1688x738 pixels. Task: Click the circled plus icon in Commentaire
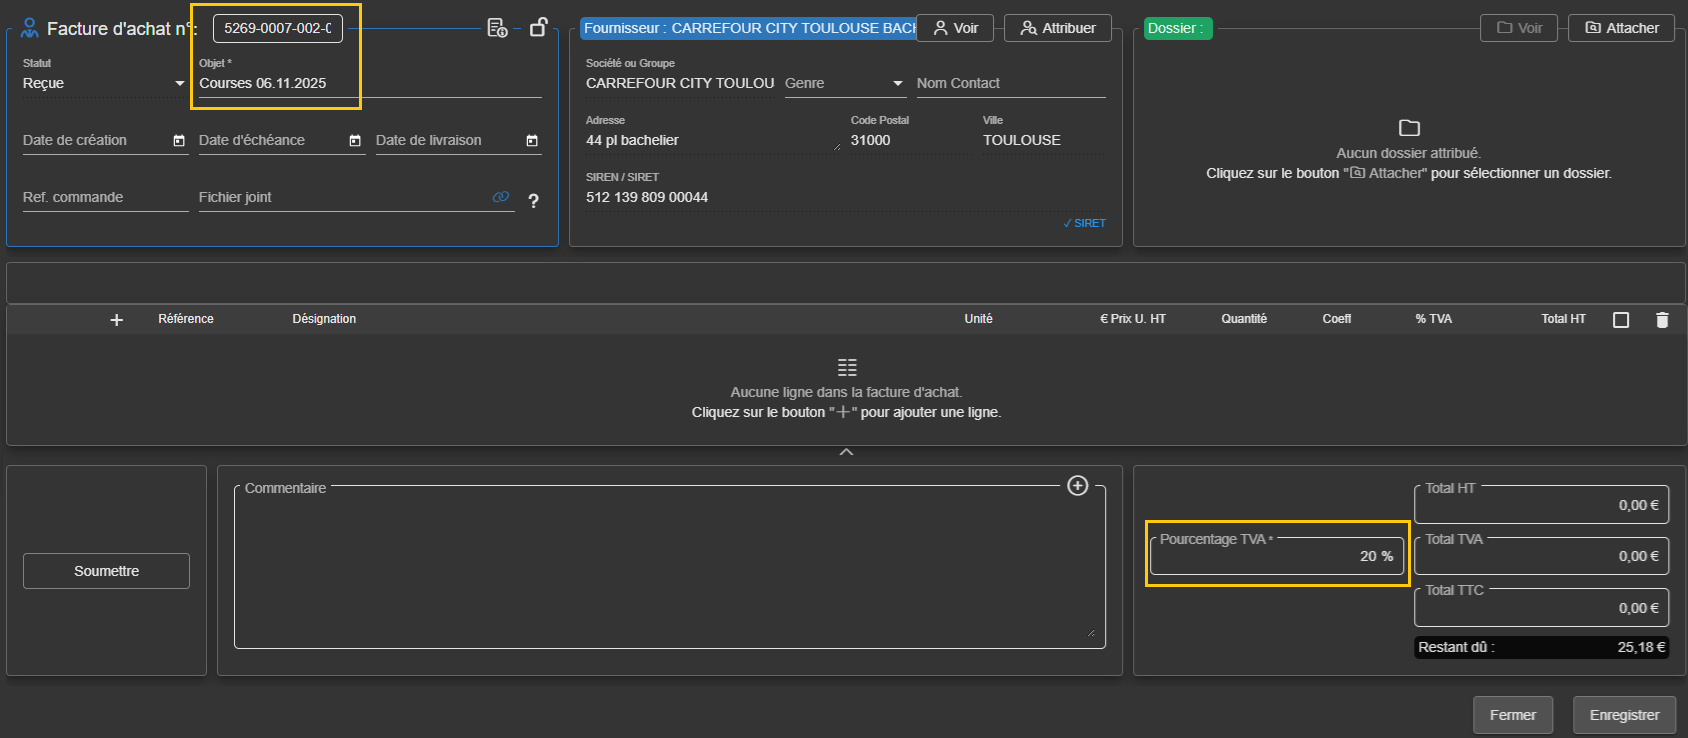[x=1077, y=486]
